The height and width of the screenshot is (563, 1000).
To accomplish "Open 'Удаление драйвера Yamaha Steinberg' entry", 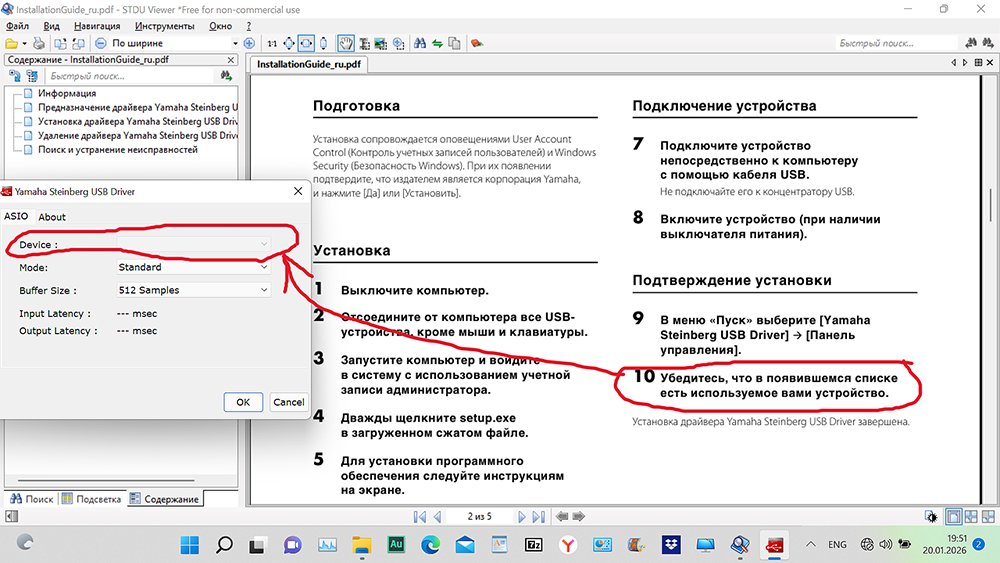I will pyautogui.click(x=138, y=135).
